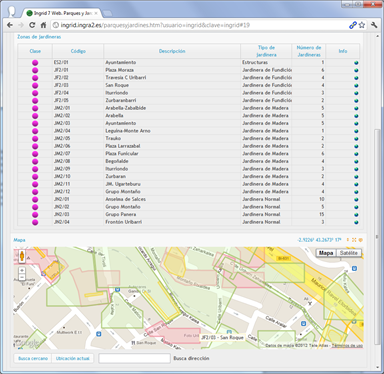
Task: Sort the table by Clase column
Action: [x=35, y=51]
